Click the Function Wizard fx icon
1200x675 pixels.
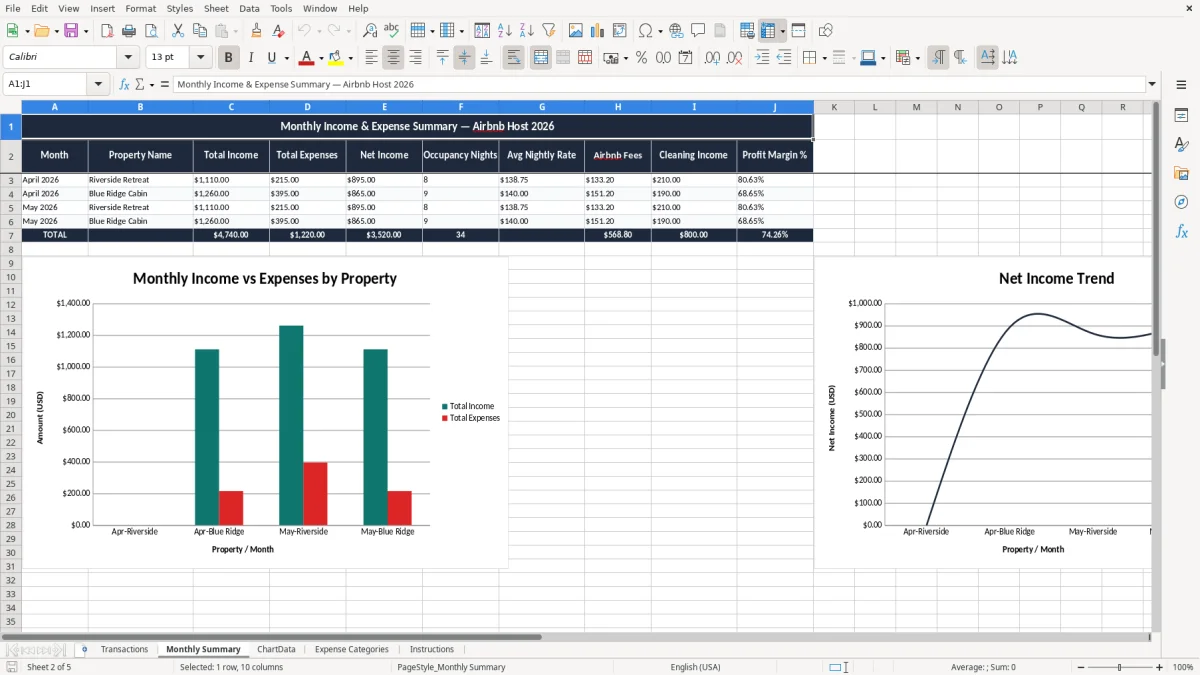pos(125,85)
